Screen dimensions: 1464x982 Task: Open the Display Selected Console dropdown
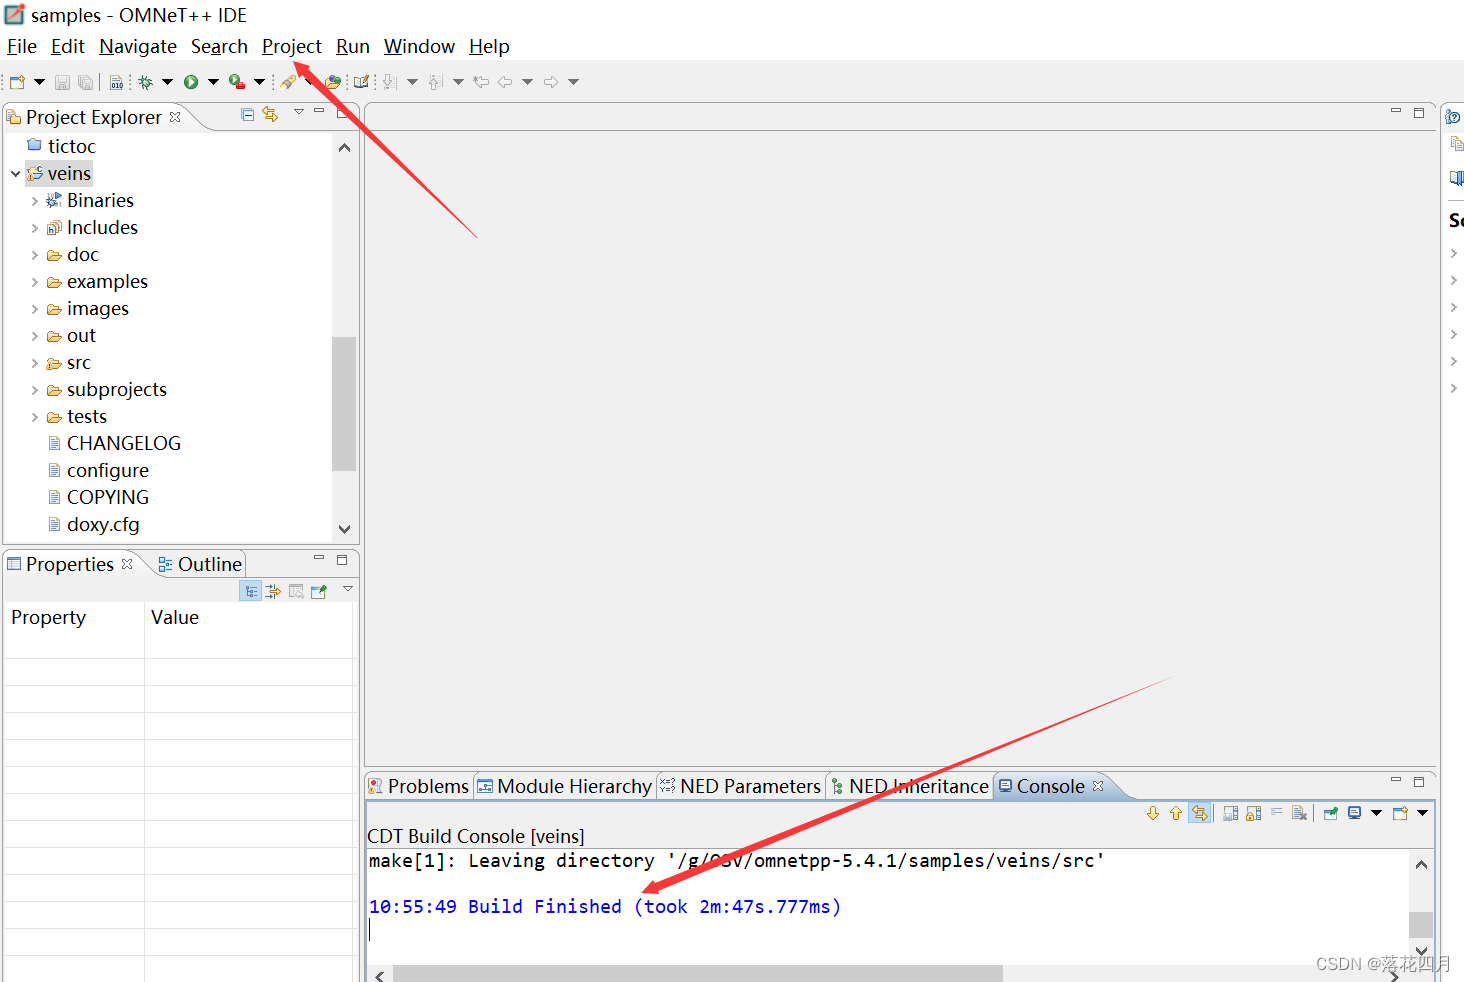coord(1376,813)
